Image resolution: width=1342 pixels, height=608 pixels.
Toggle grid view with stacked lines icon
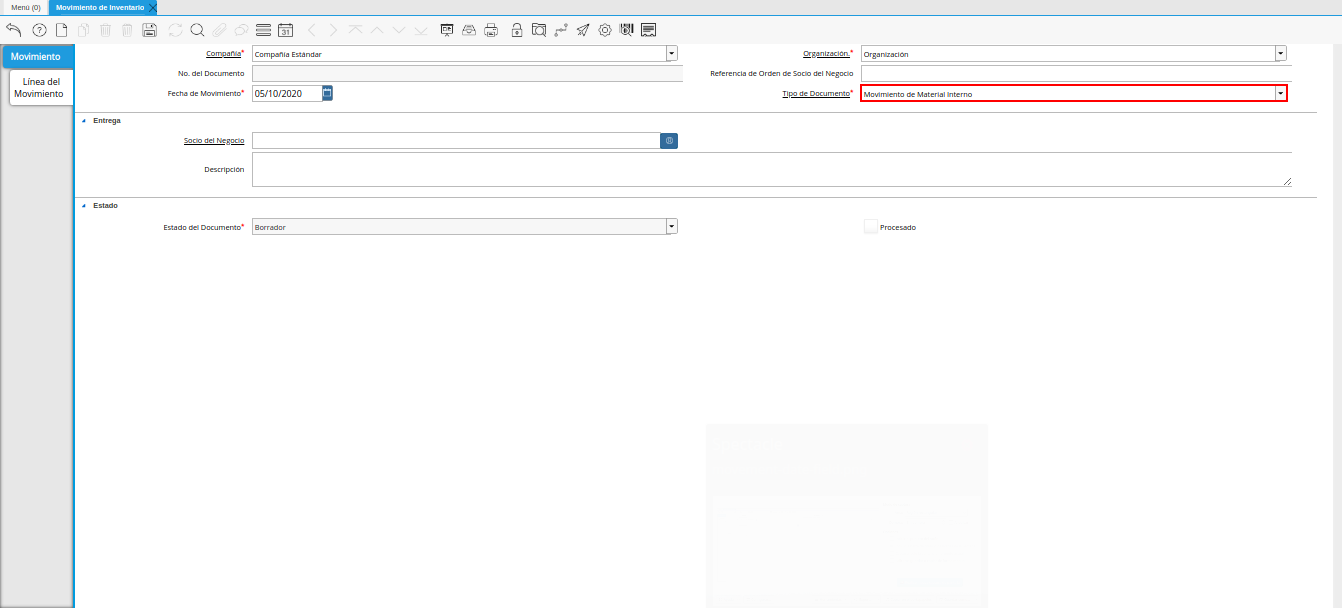264,30
